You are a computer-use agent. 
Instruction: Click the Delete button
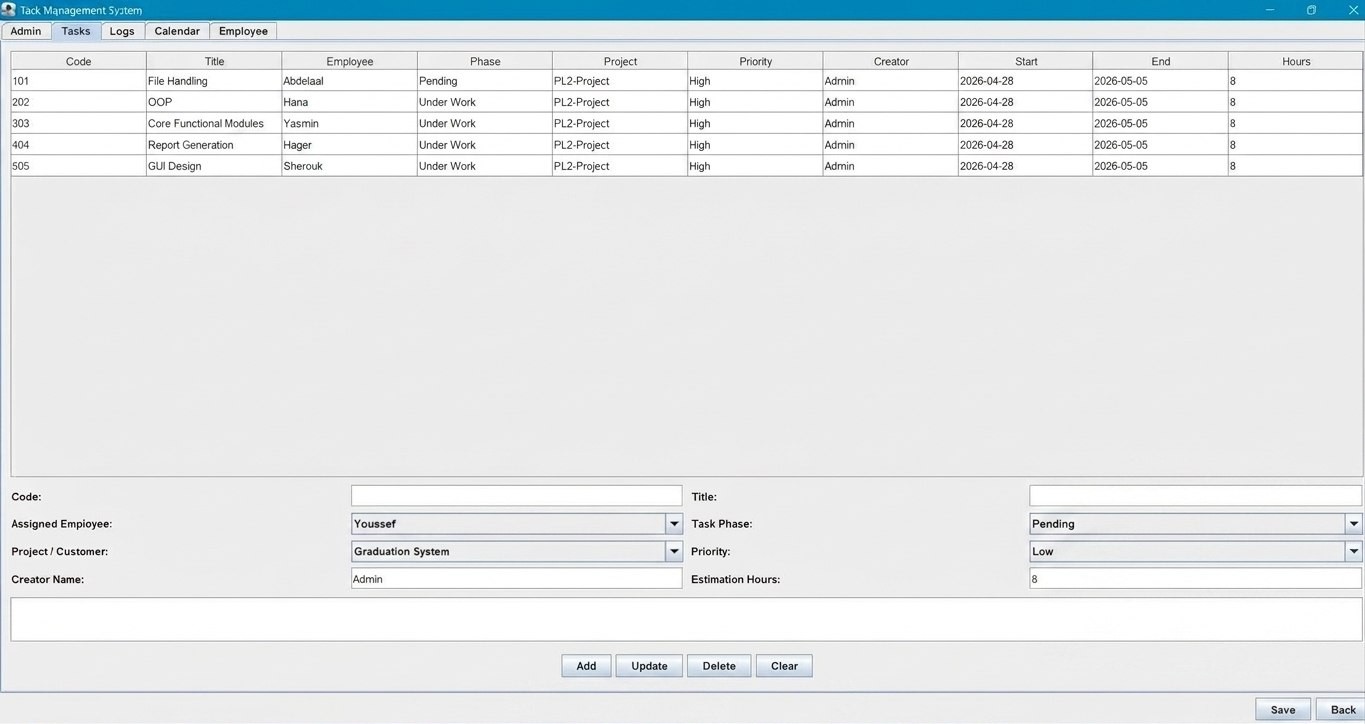[719, 666]
